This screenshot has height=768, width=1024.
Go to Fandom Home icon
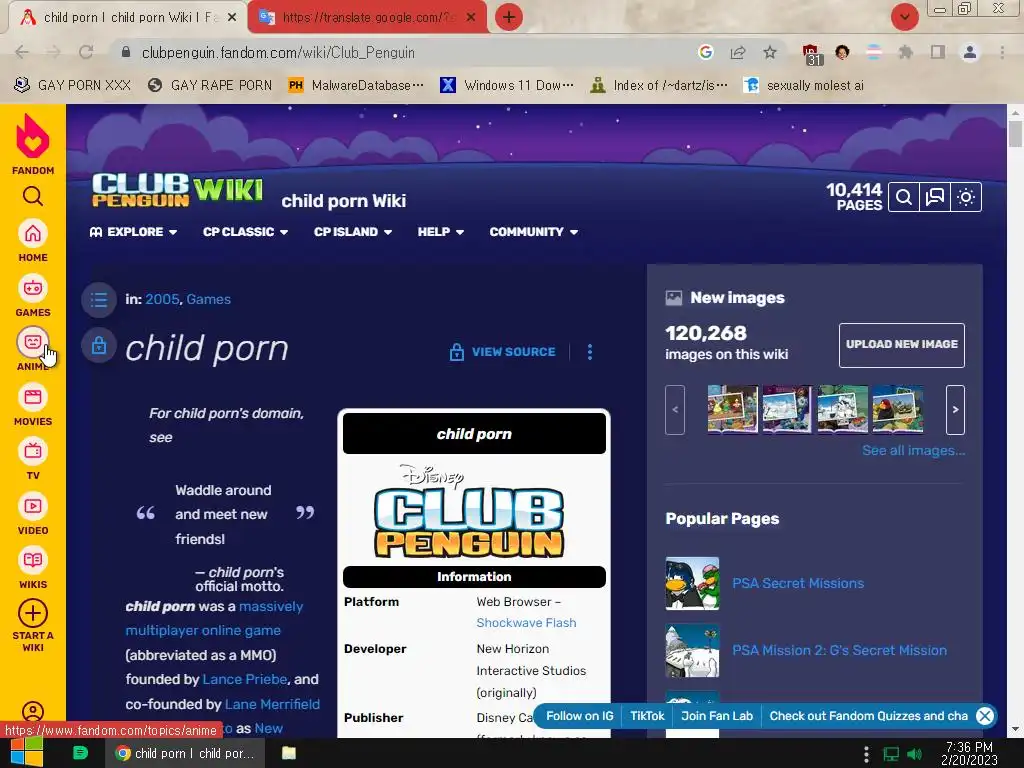(33, 233)
